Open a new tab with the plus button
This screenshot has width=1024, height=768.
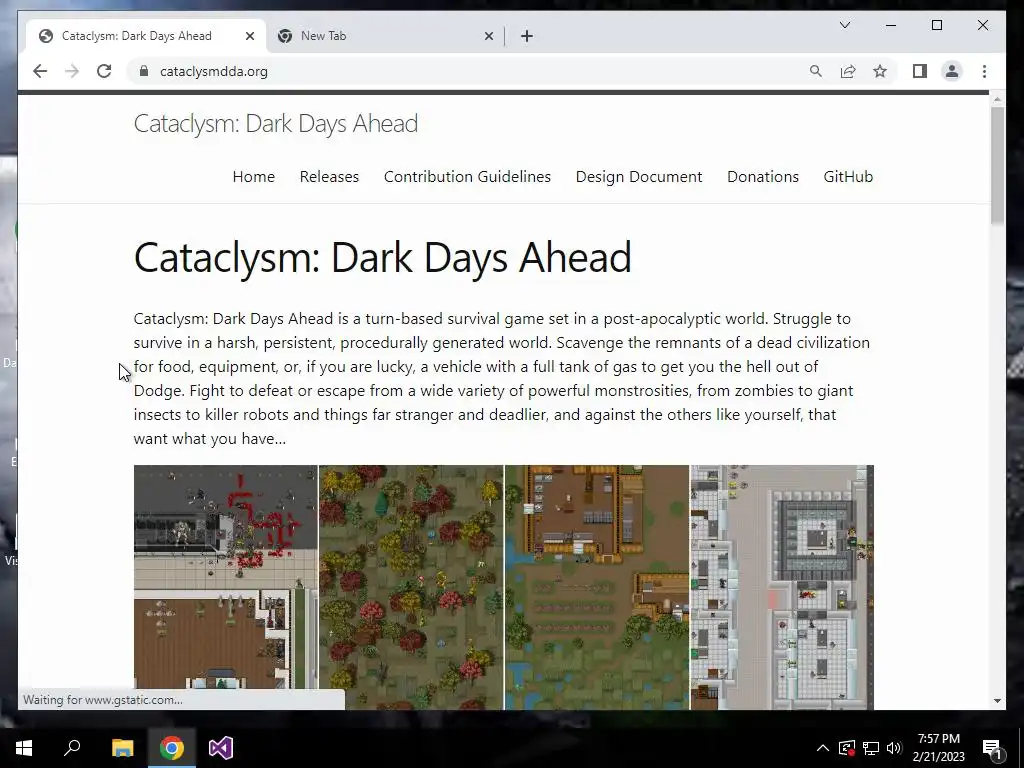(527, 36)
